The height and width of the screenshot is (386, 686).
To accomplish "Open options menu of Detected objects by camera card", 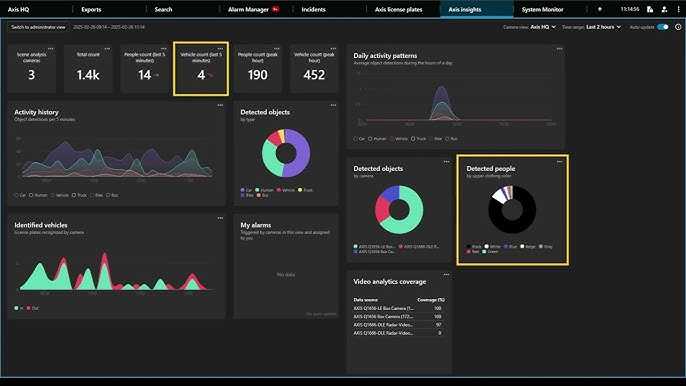I will tap(446, 161).
